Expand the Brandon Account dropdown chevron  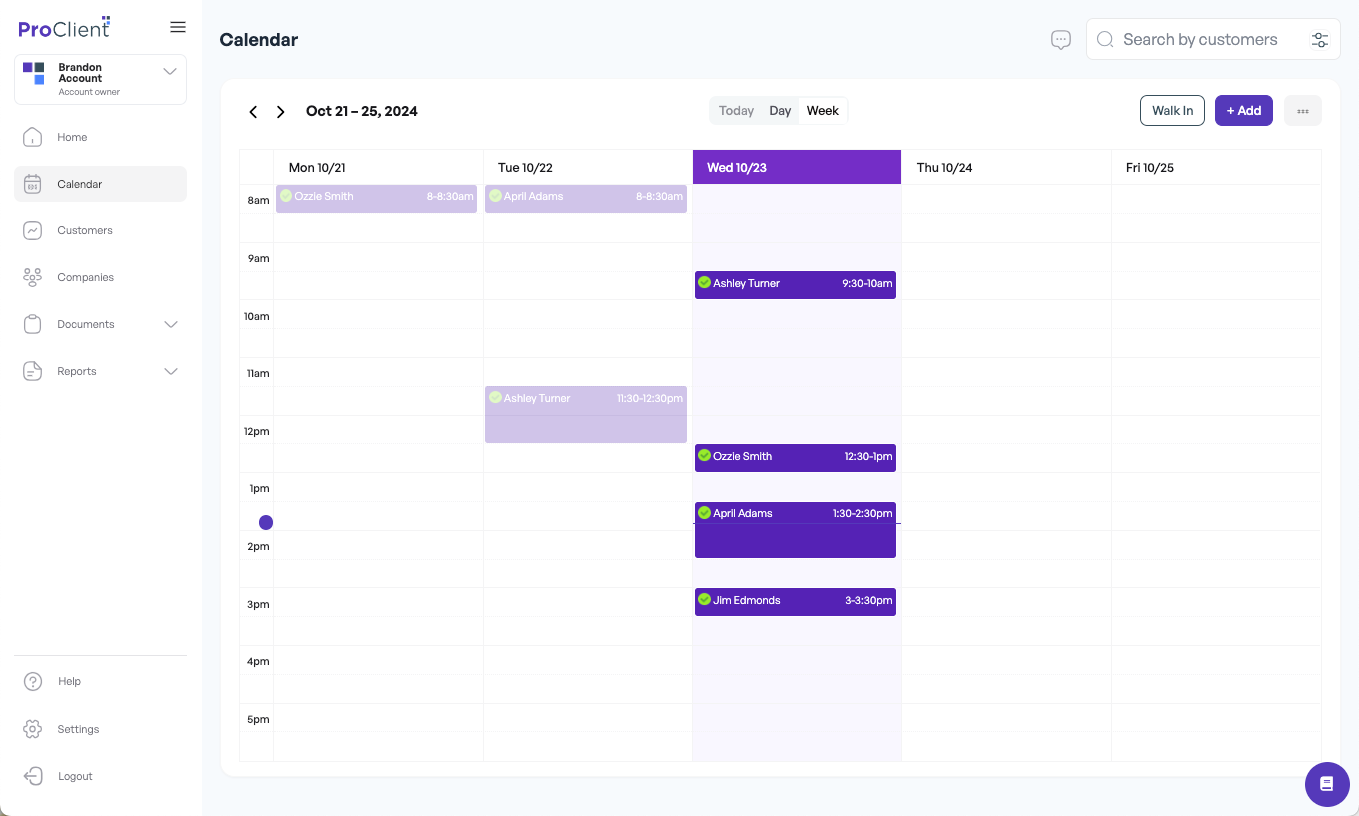coord(170,71)
